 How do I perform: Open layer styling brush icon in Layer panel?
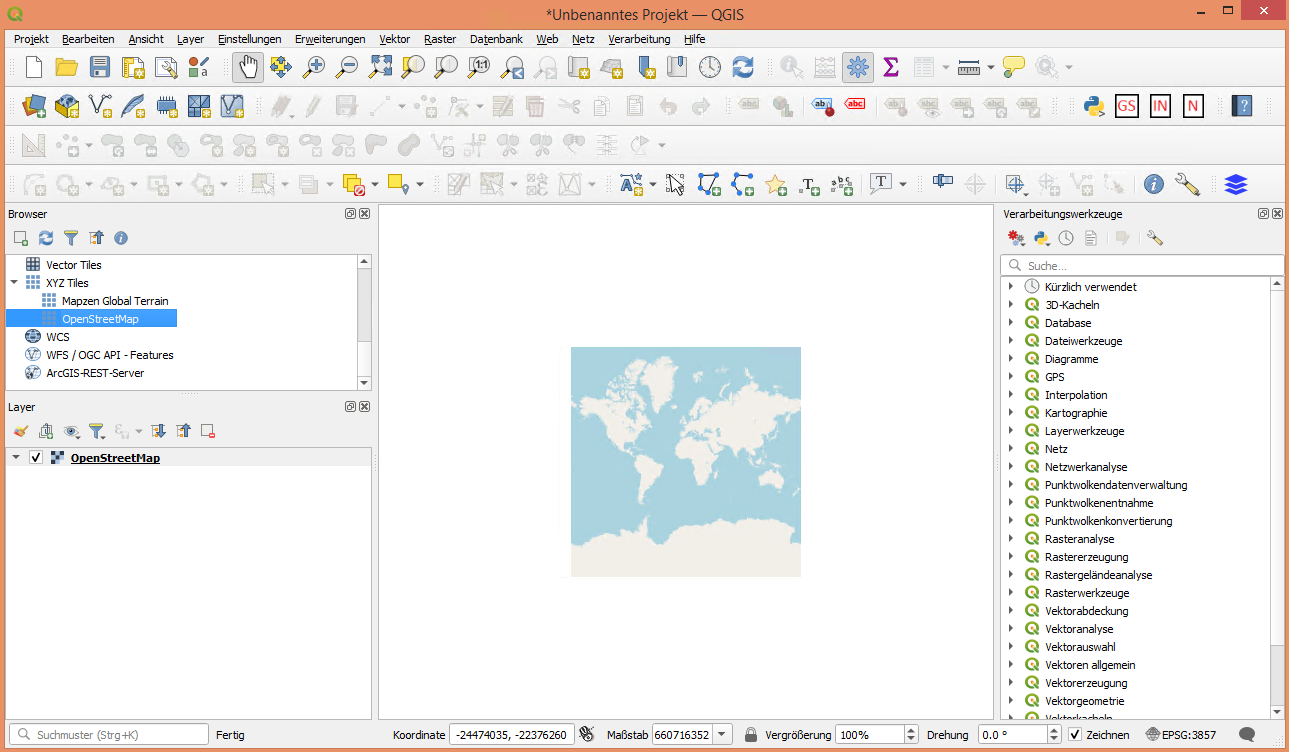click(x=21, y=431)
